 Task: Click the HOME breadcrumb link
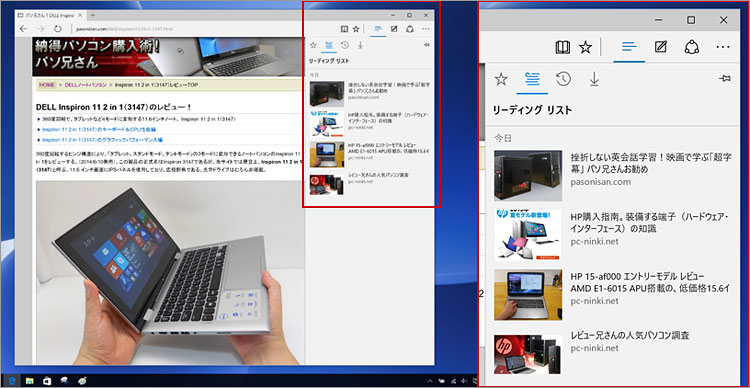tap(47, 85)
